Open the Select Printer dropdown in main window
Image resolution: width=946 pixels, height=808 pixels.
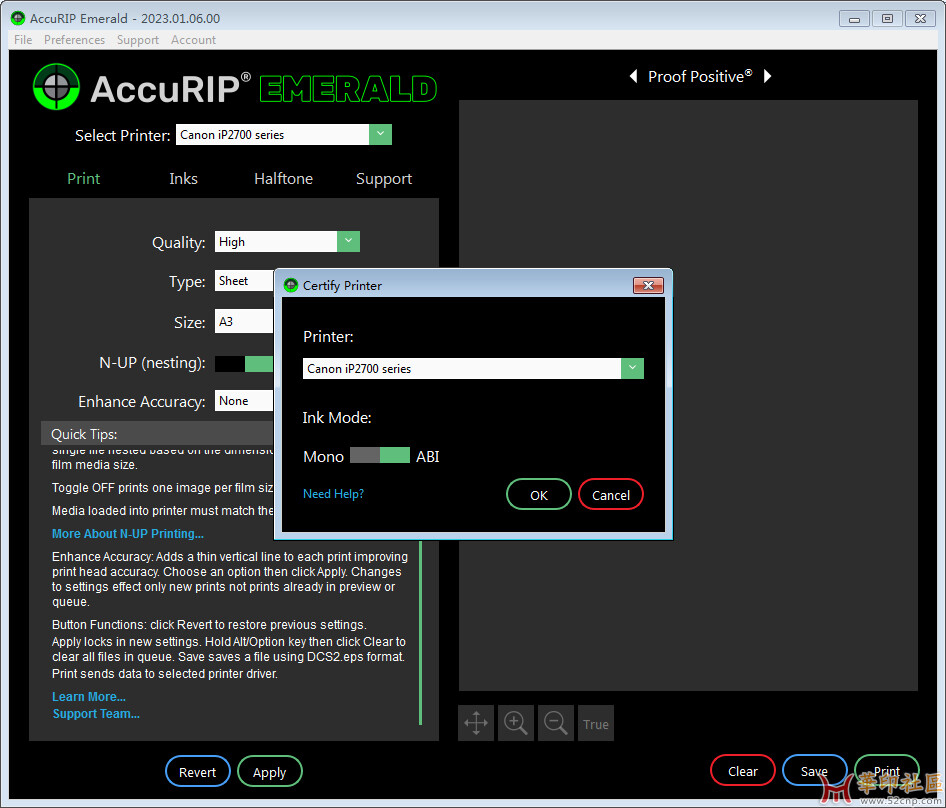coord(380,134)
